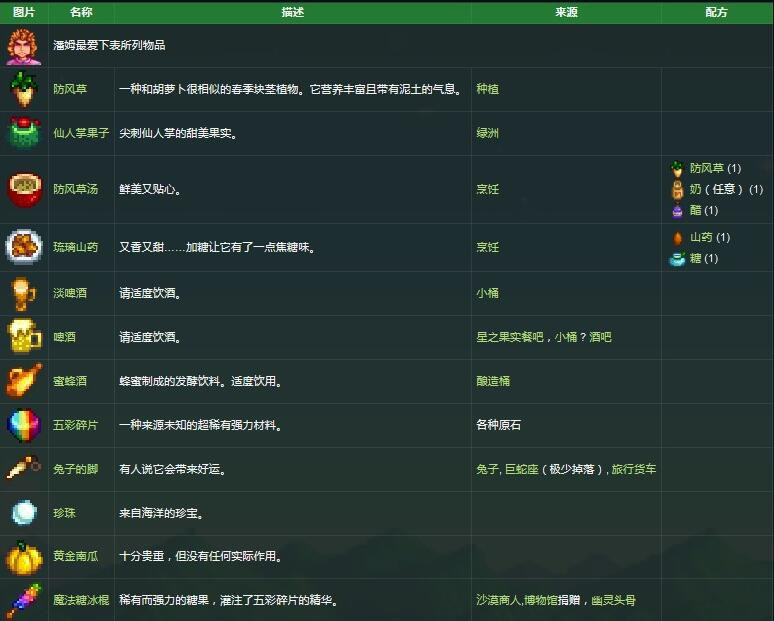Open the 仙人掌果子 item link

(x=81, y=133)
